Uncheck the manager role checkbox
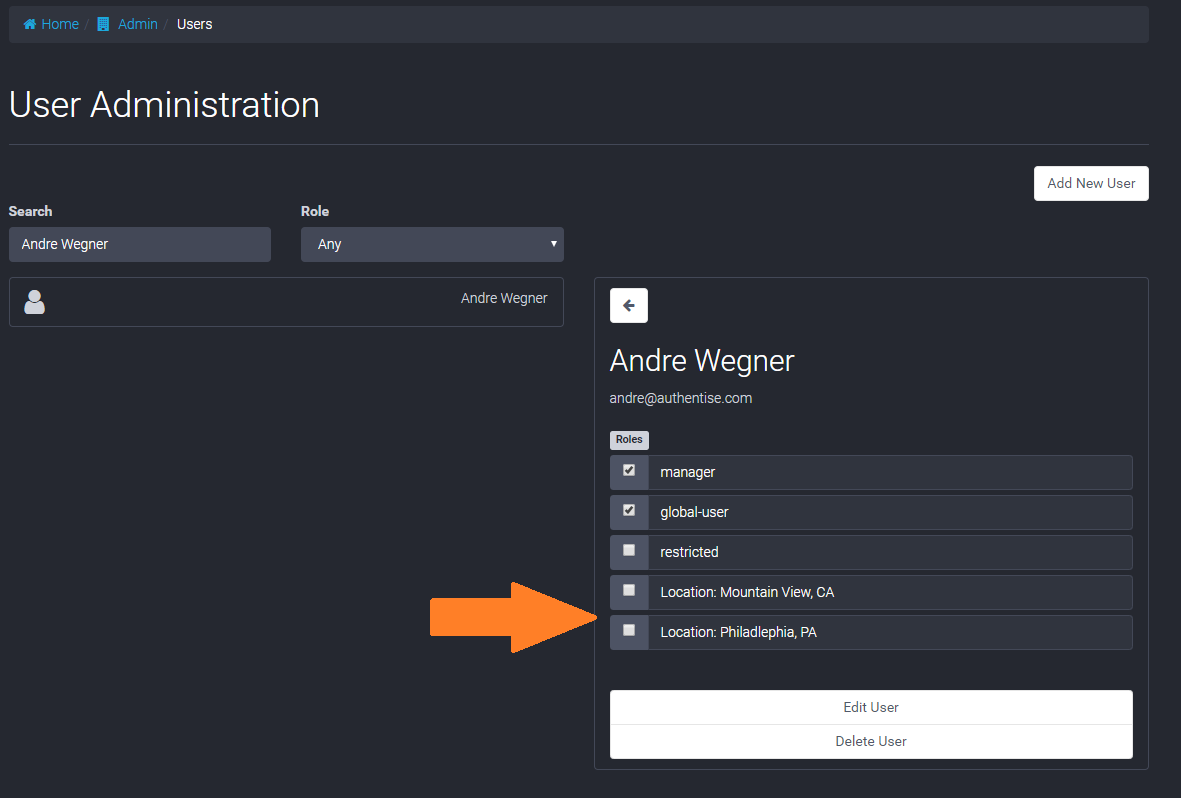 point(629,471)
